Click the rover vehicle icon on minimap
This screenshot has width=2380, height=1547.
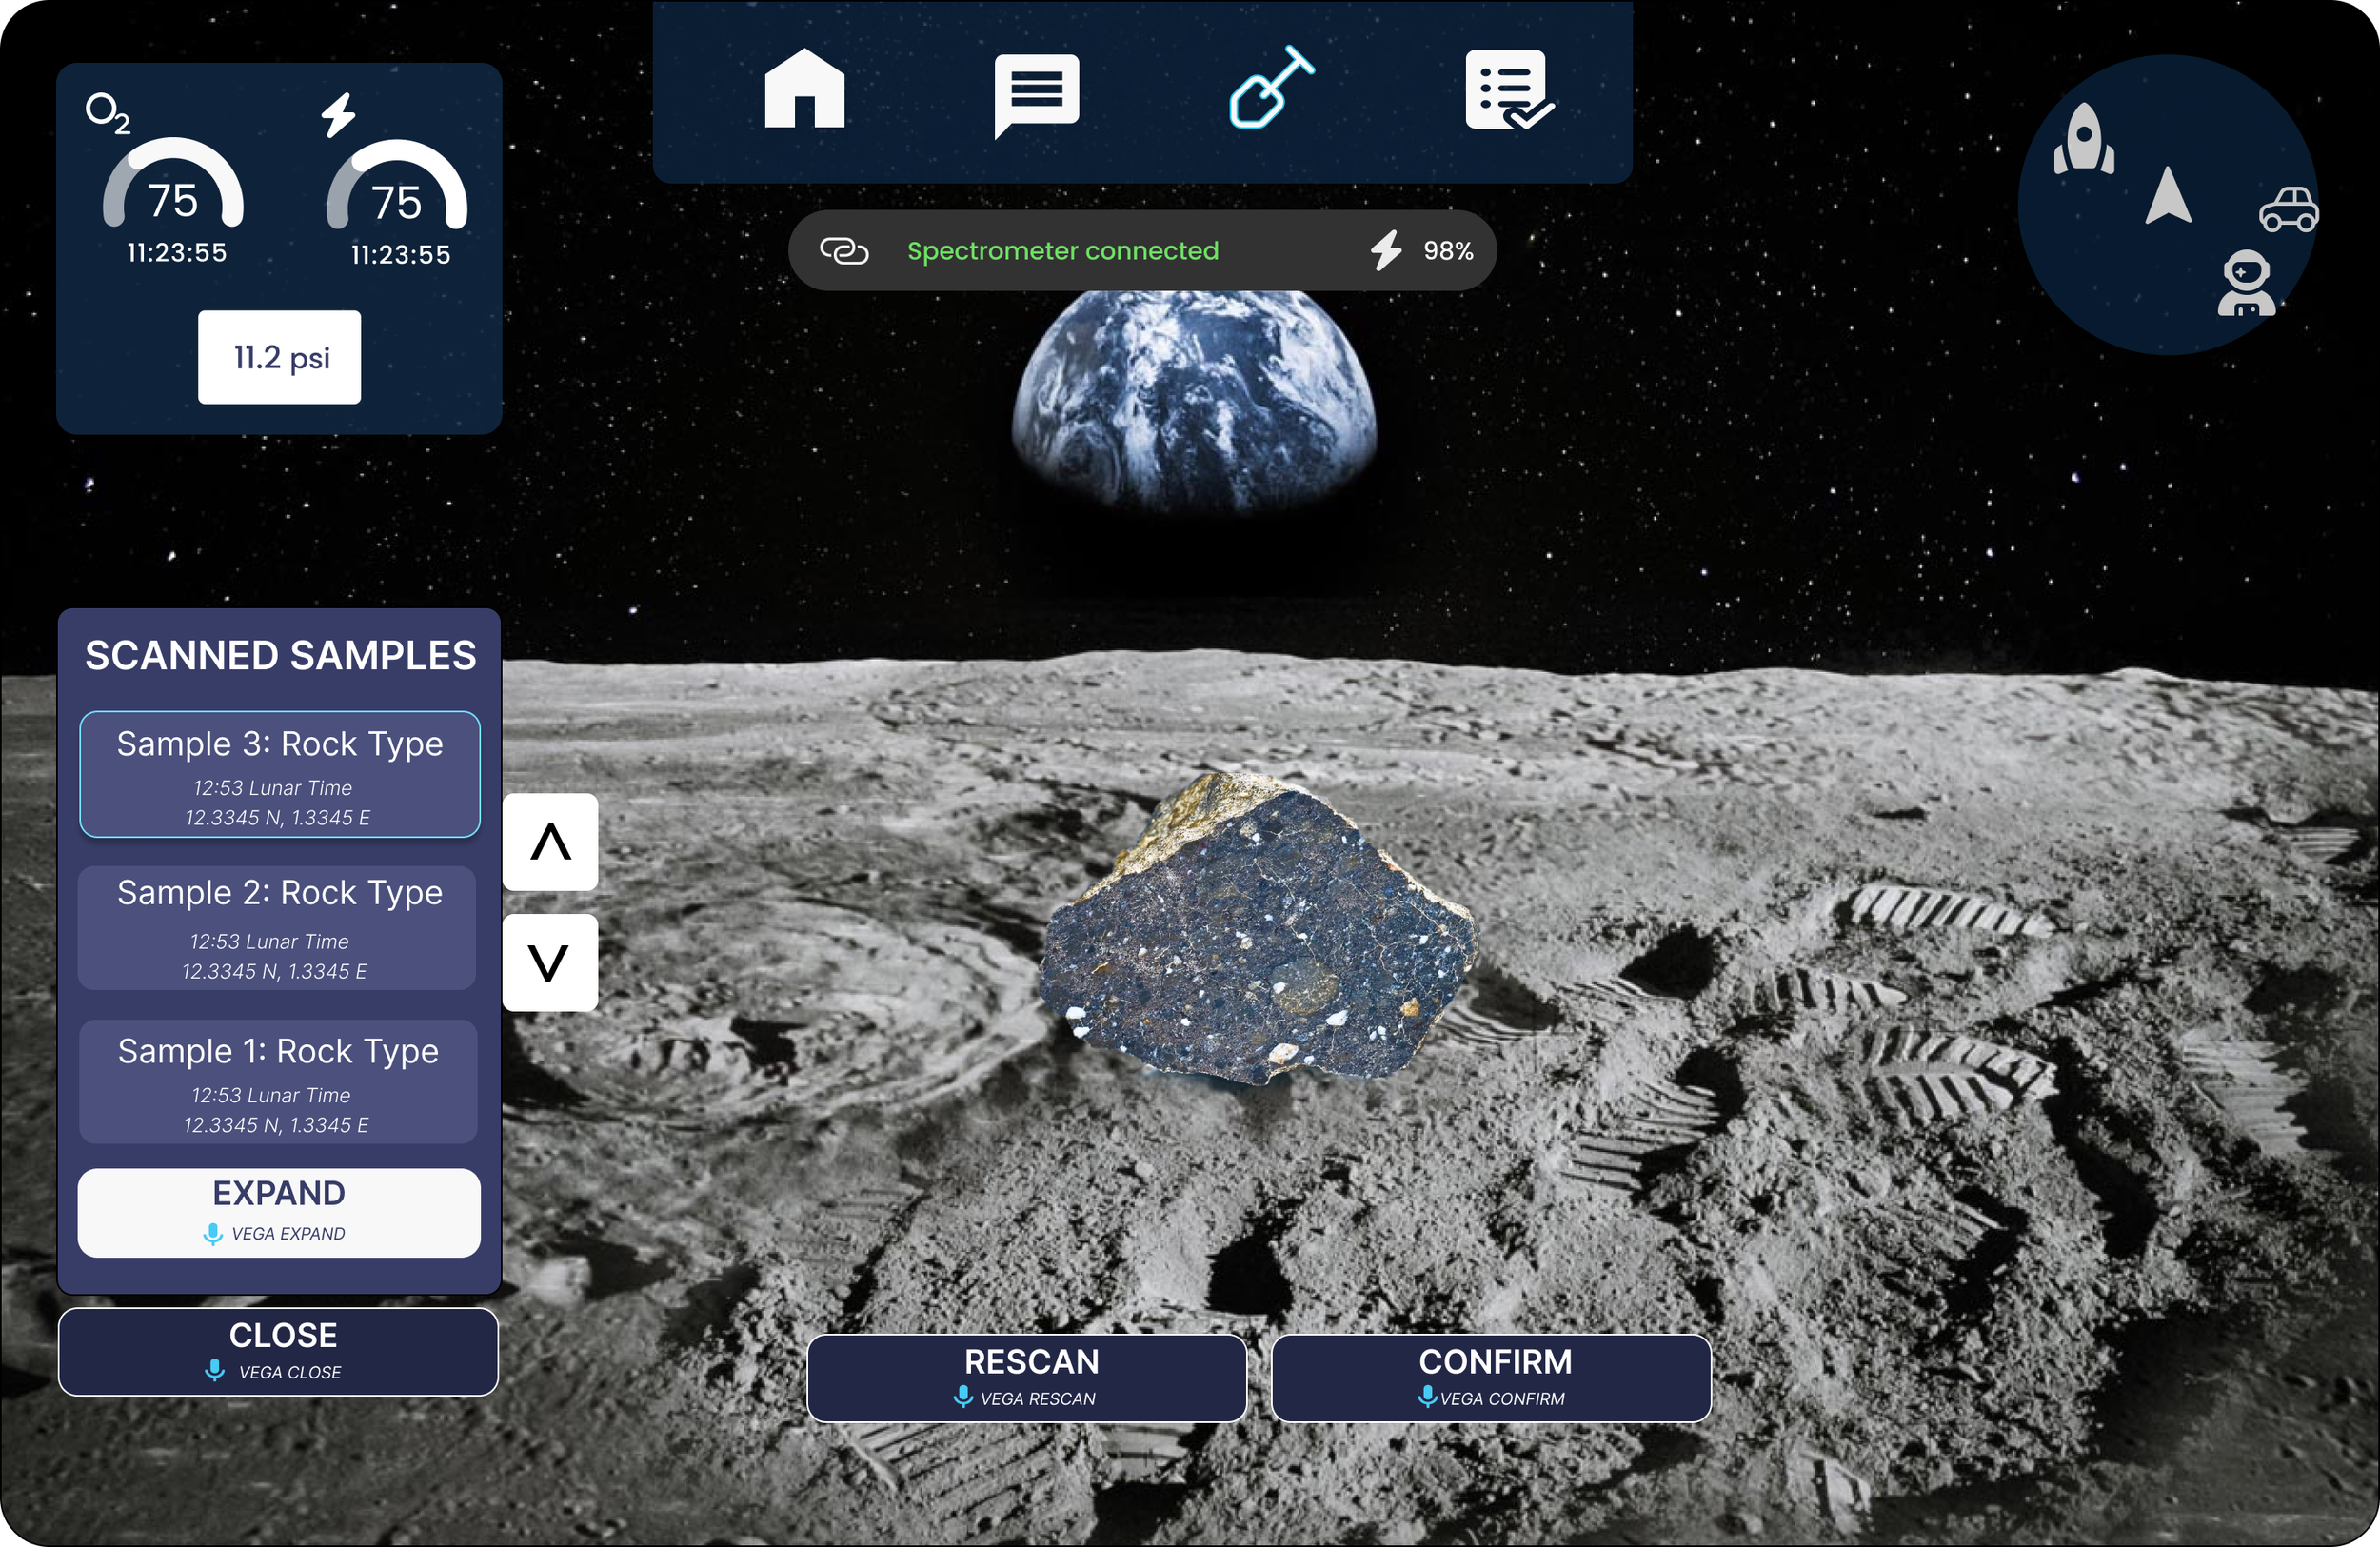coord(2288,209)
